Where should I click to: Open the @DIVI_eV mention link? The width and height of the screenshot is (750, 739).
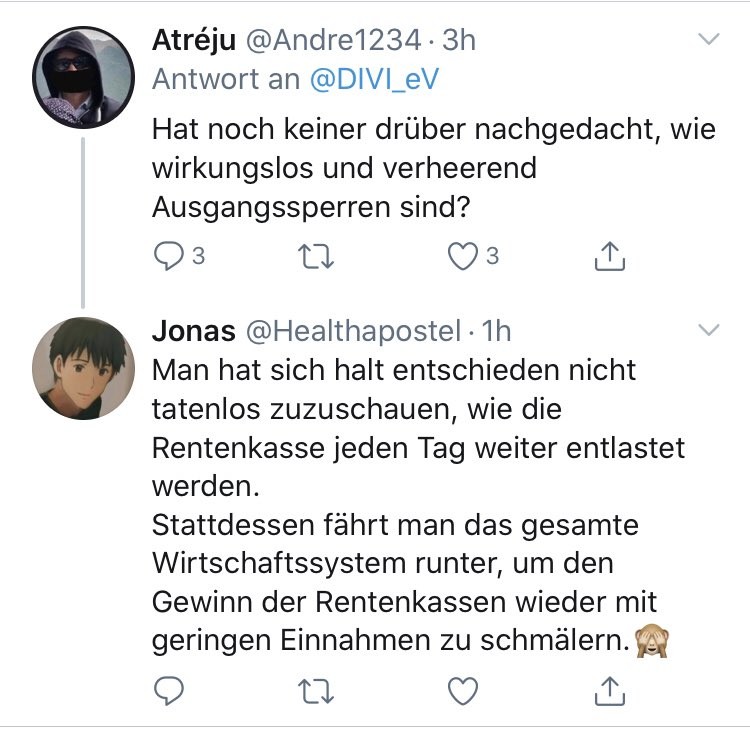pyautogui.click(x=374, y=80)
